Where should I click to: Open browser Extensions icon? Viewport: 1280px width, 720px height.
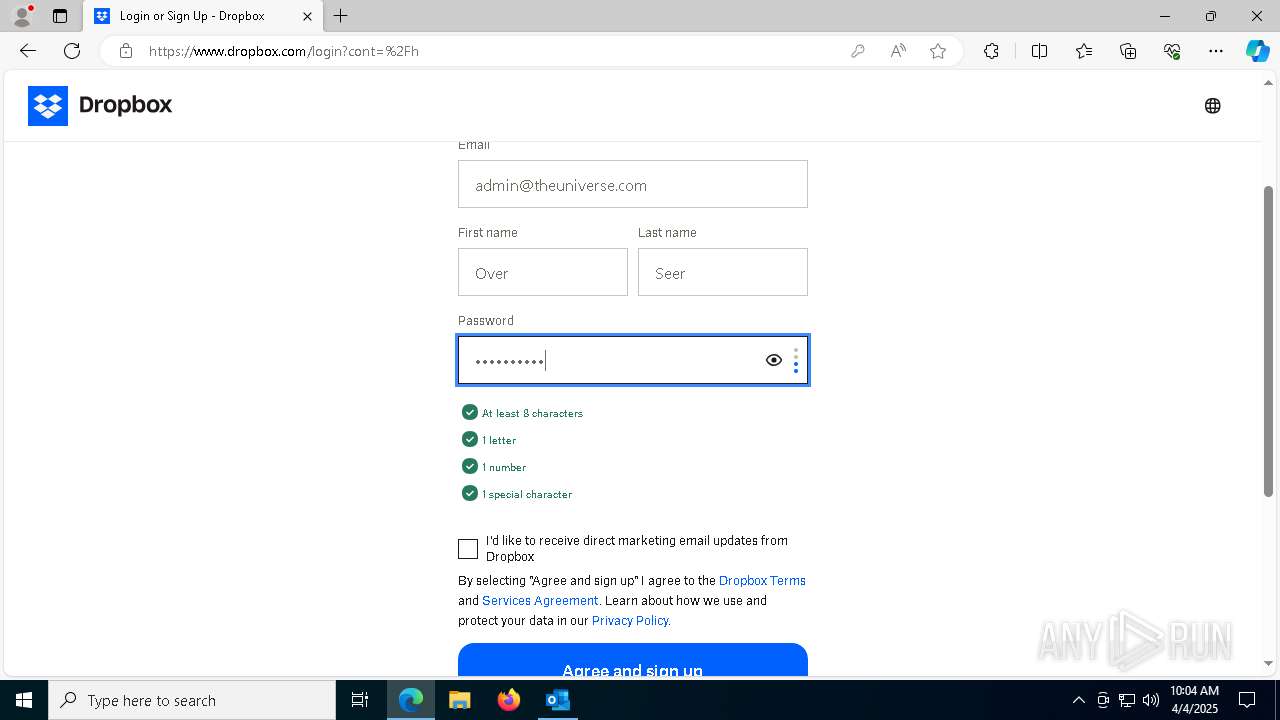[x=991, y=51]
